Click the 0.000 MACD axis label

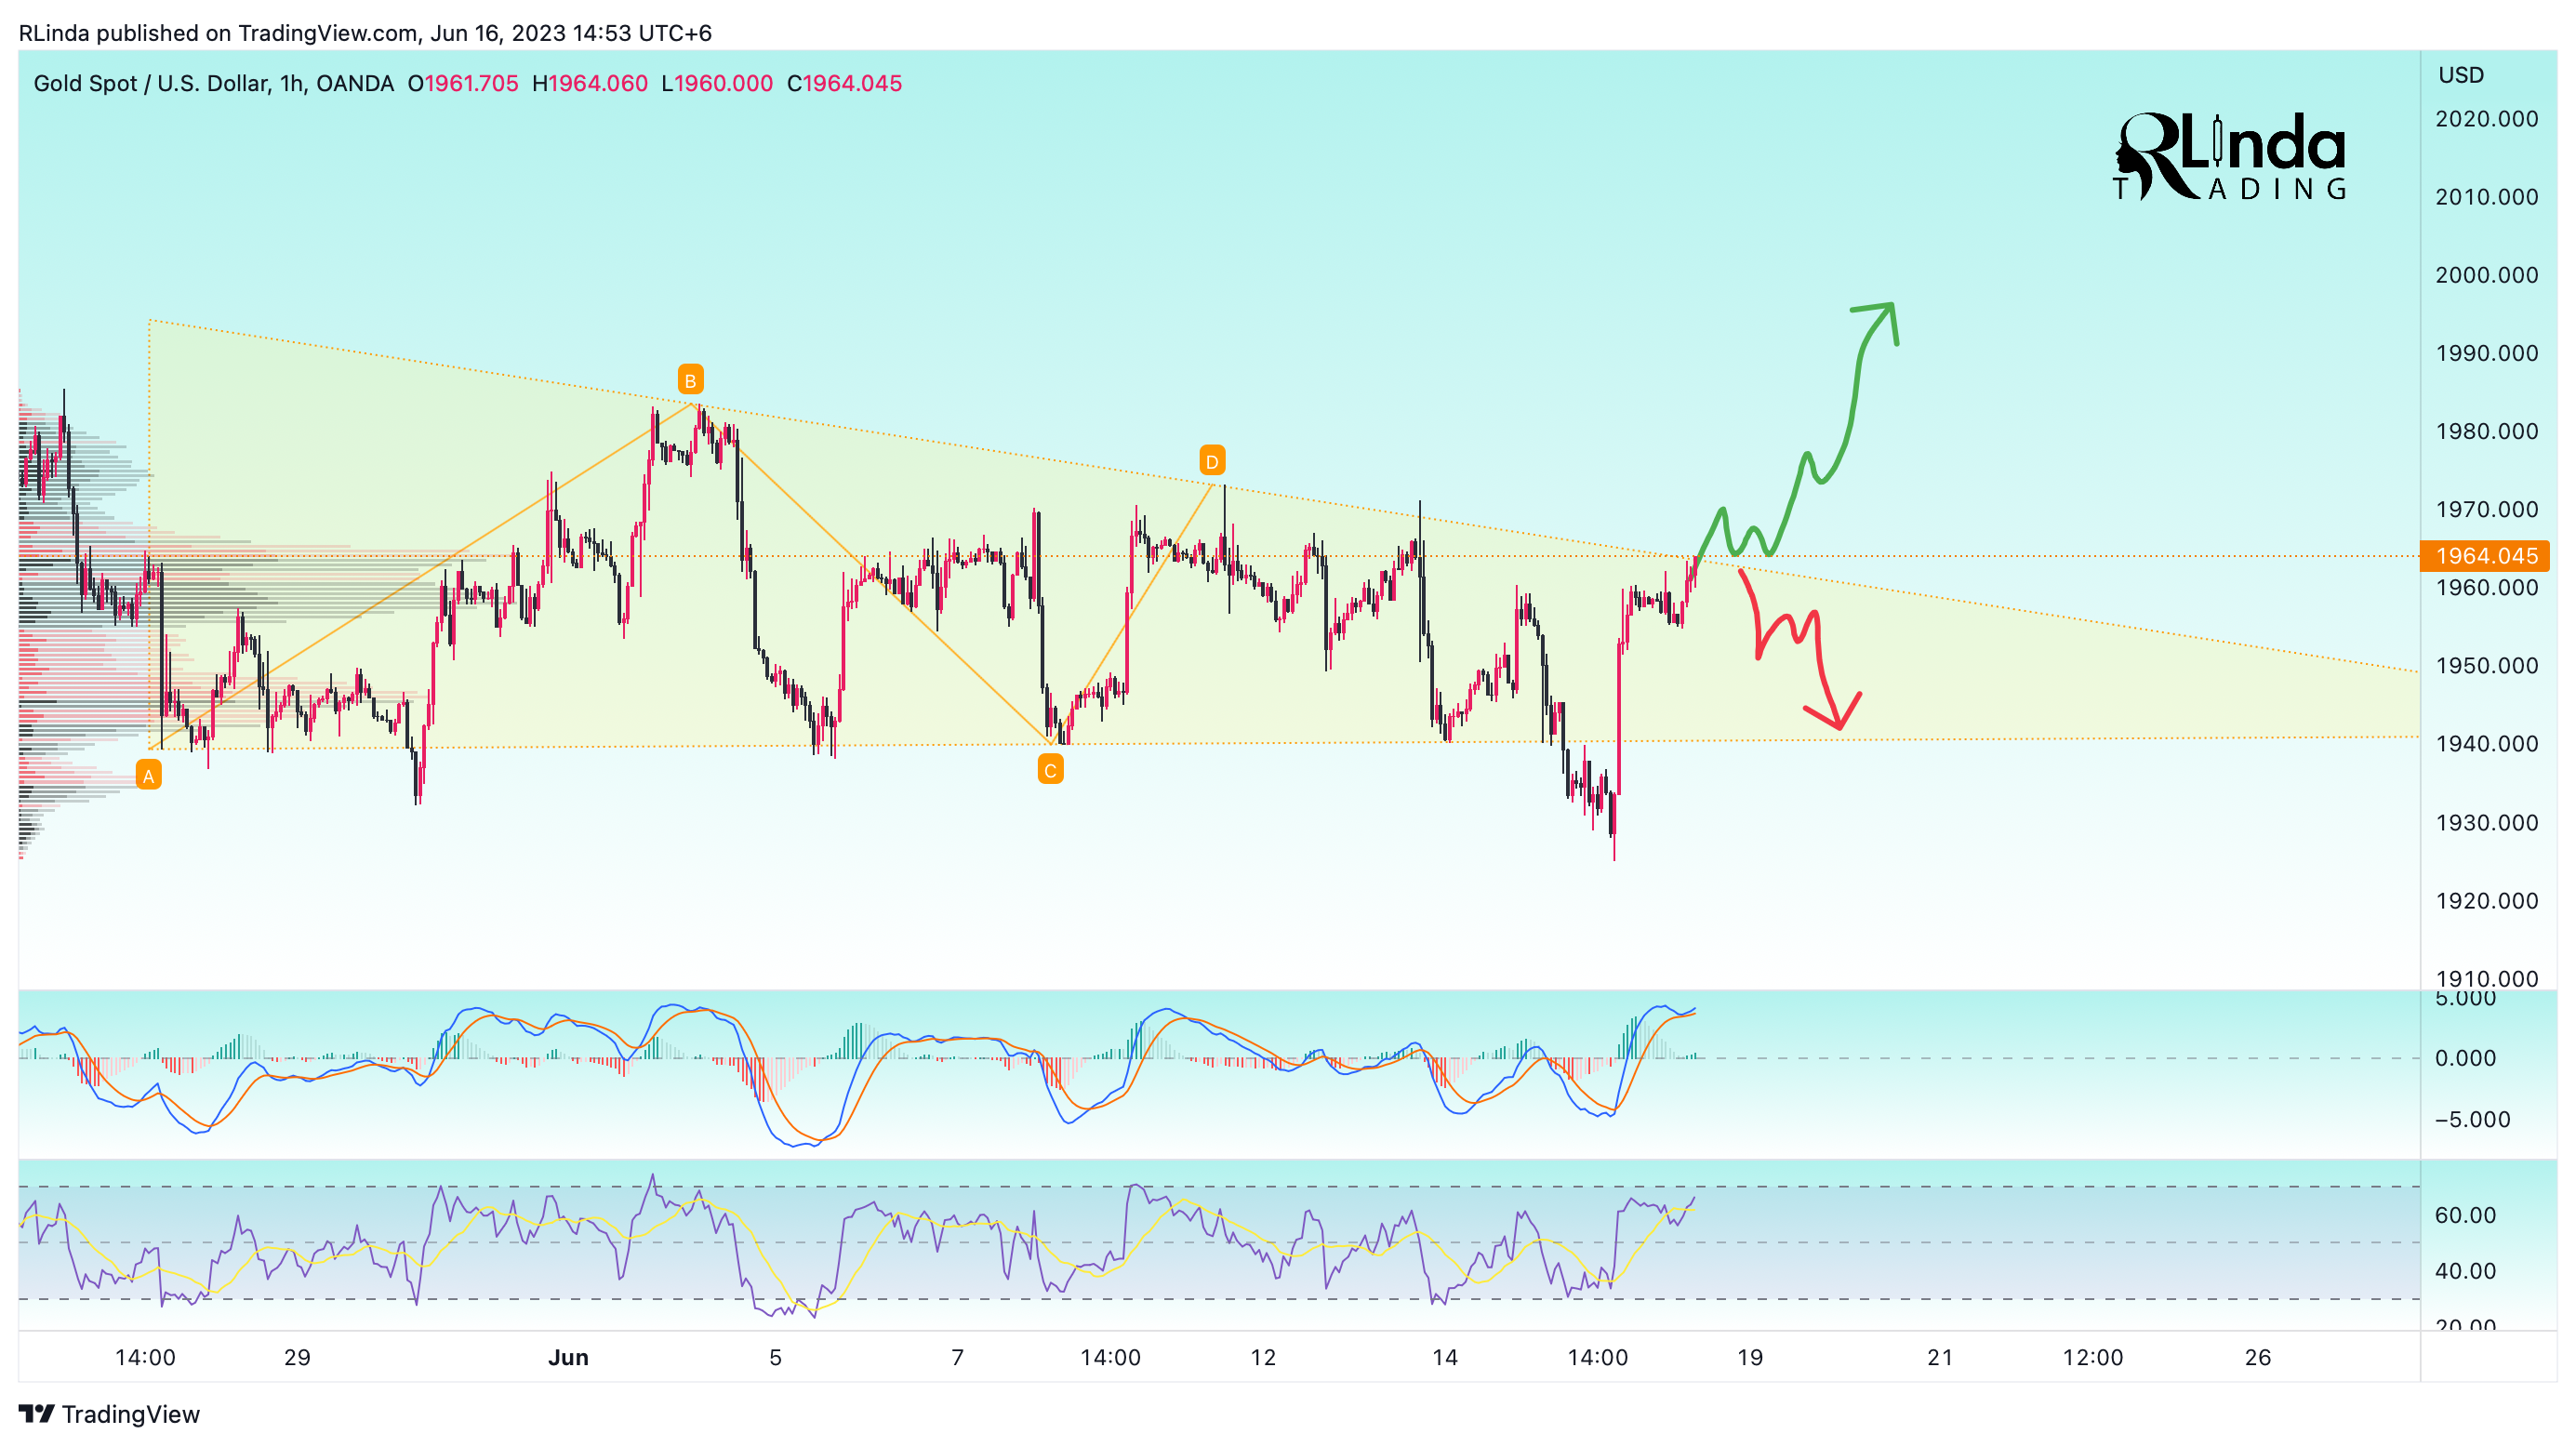pos(2466,1058)
